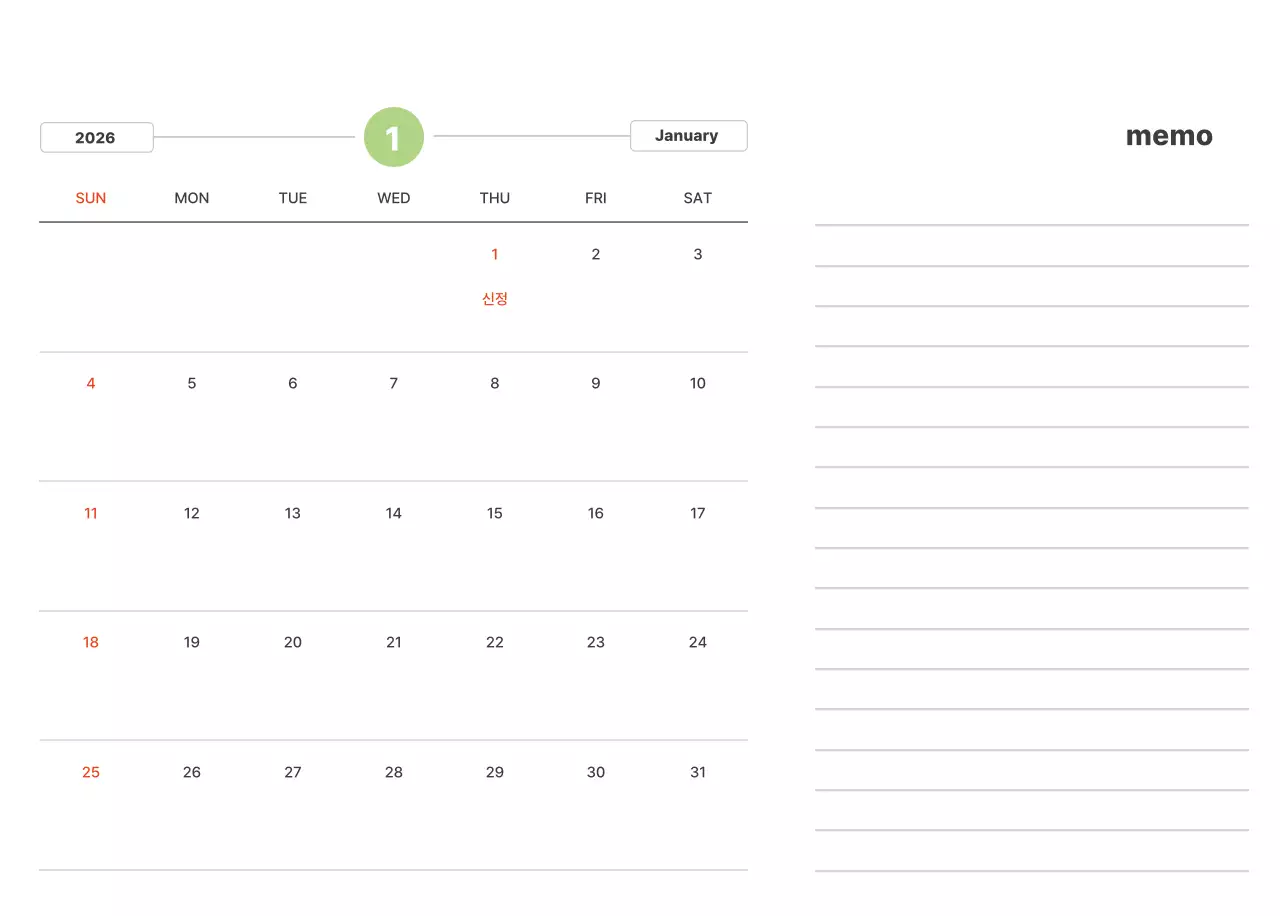Pick date 28 on Wednesday
1280x916 pixels.
[394, 772]
